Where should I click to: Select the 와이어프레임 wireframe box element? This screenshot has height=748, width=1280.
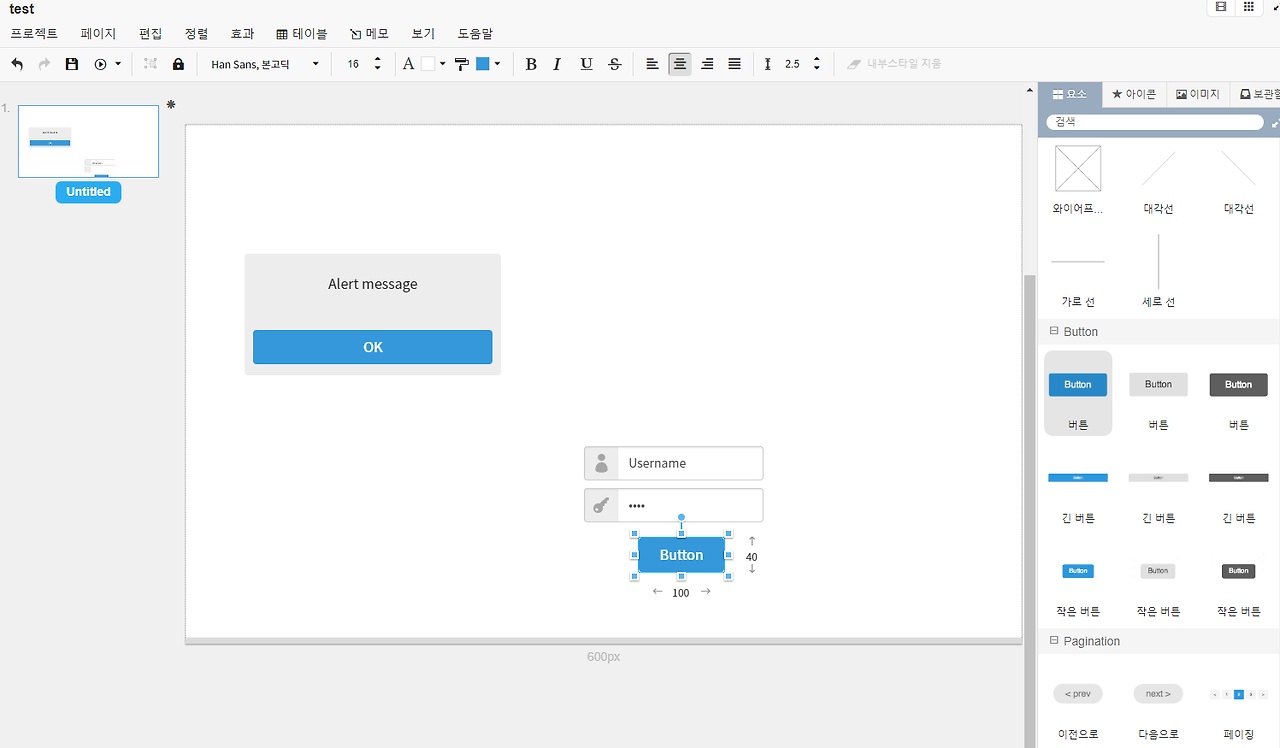tap(1078, 180)
